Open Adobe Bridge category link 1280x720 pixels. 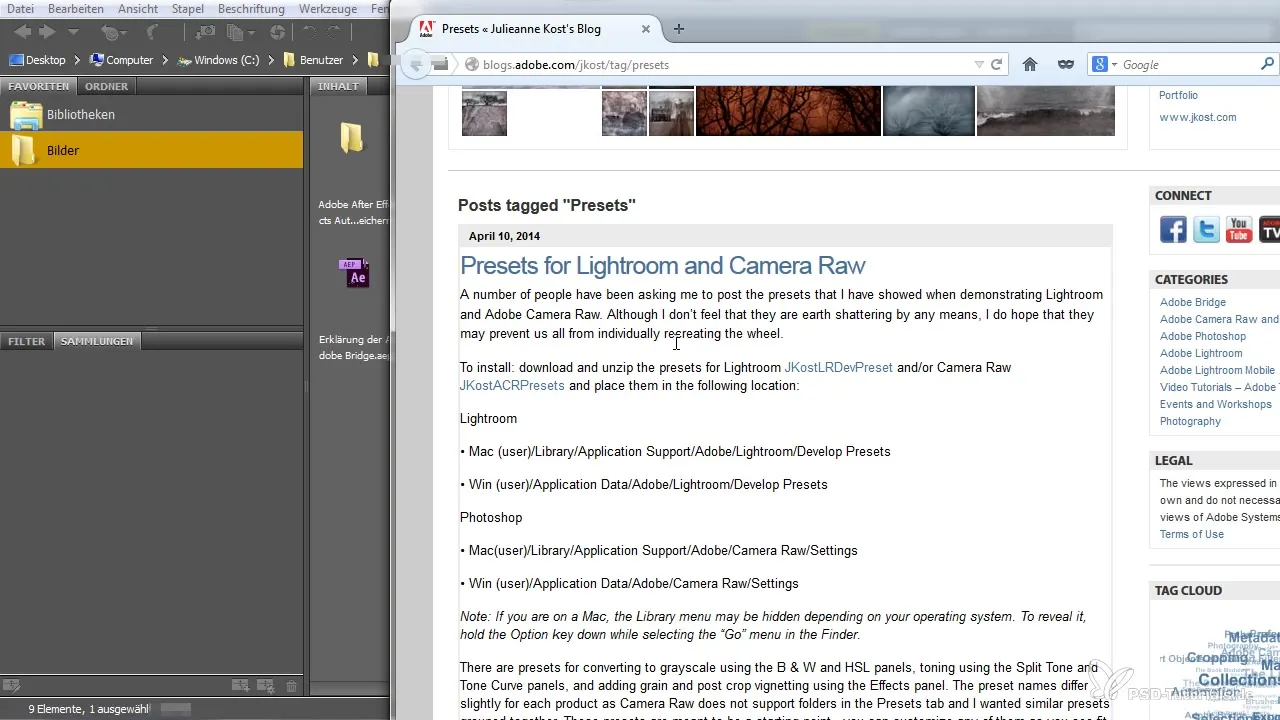[x=1193, y=302]
